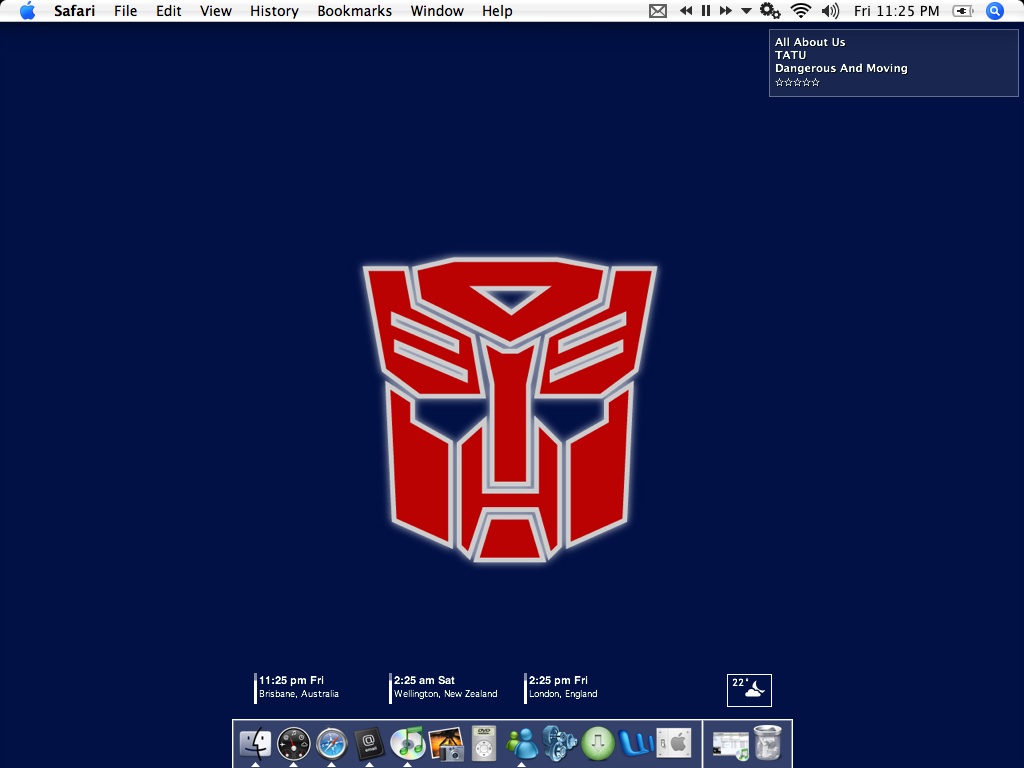Open Messenger from the Dock

(x=521, y=744)
